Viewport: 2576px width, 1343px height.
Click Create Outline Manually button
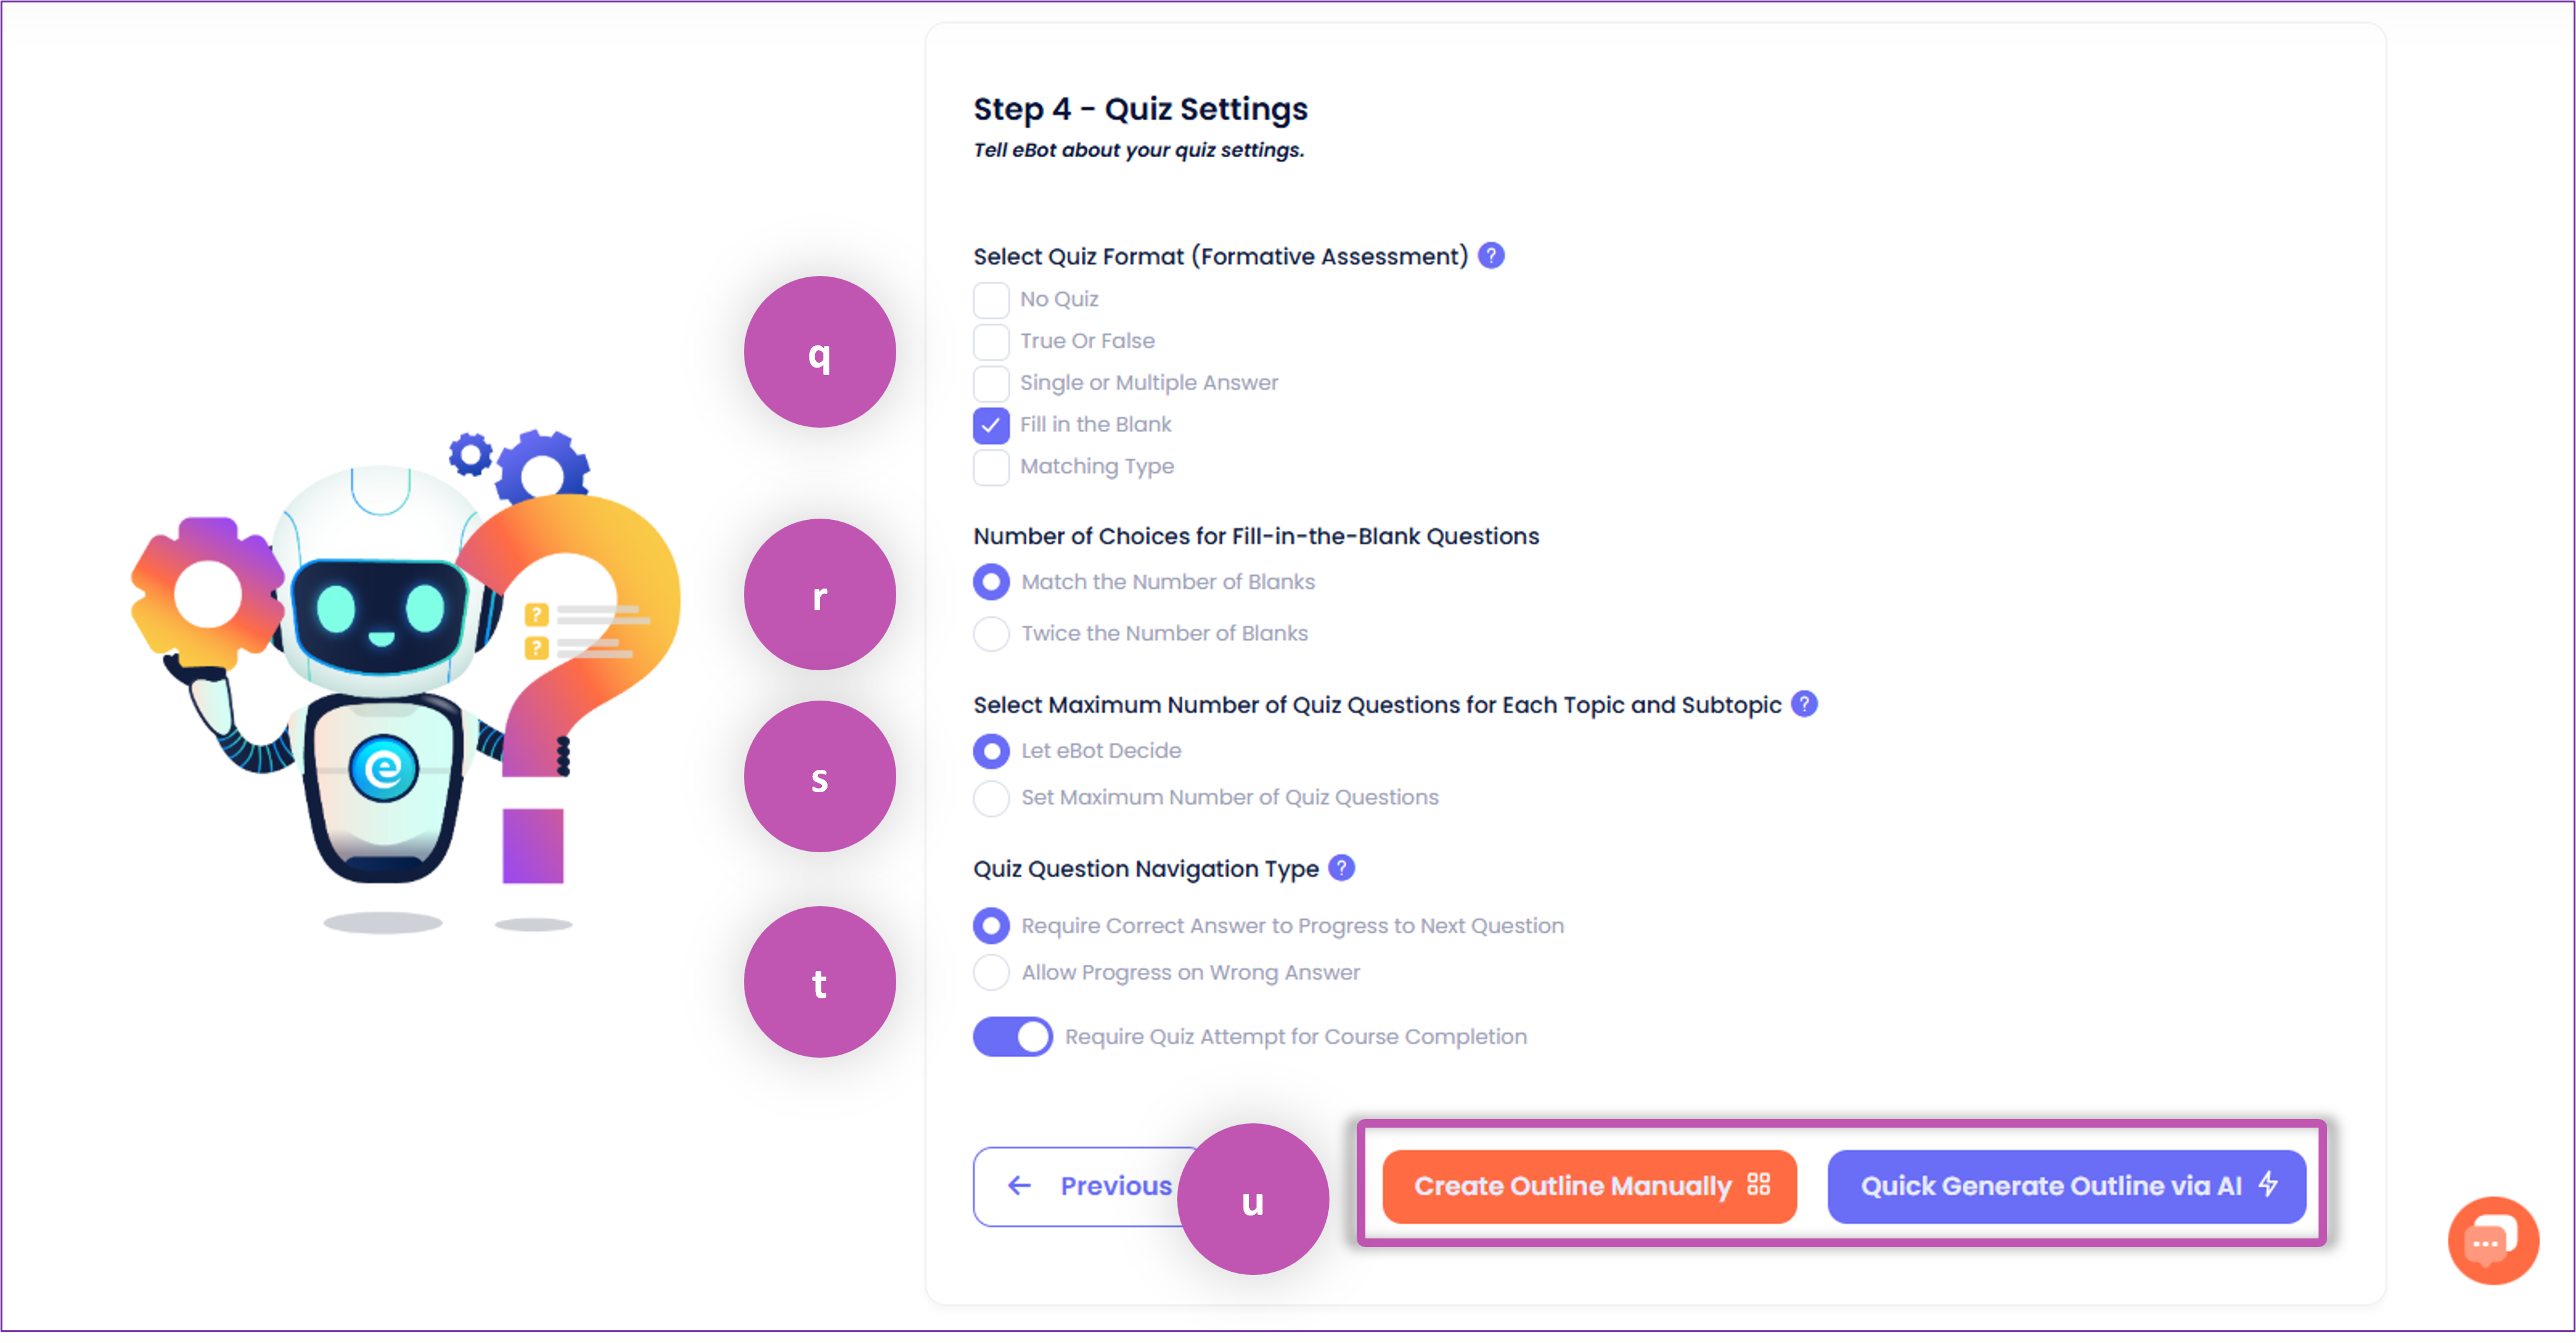click(x=1589, y=1187)
